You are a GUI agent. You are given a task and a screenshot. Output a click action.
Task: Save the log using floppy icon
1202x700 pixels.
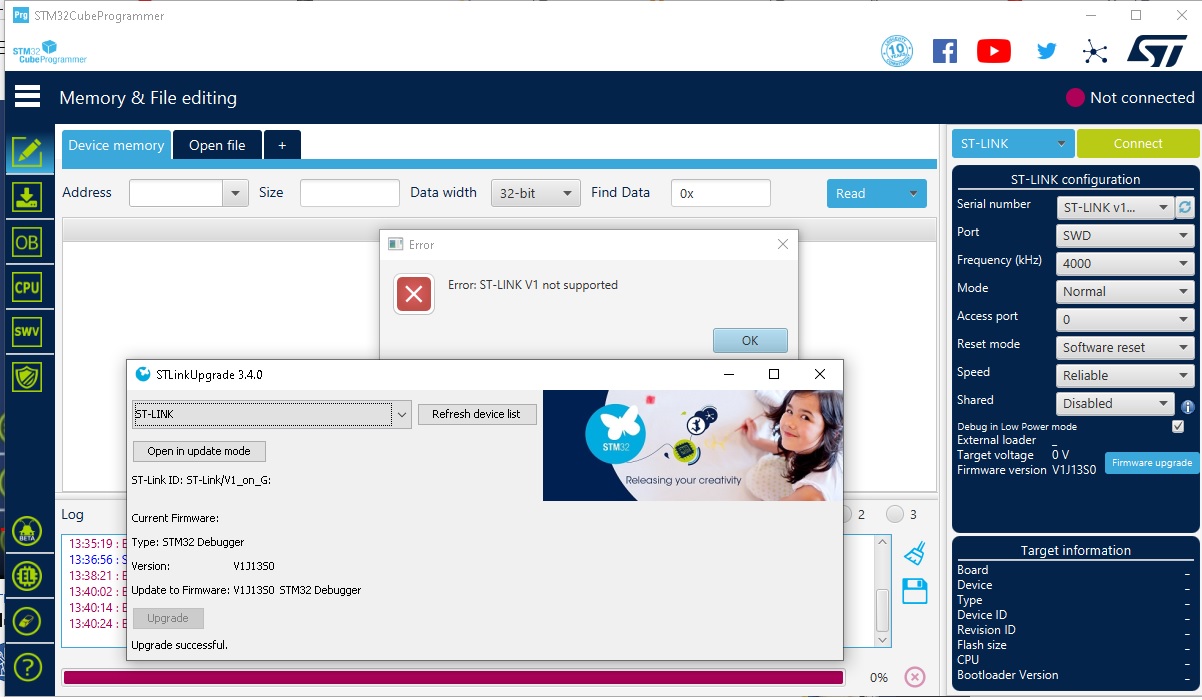coord(914,591)
